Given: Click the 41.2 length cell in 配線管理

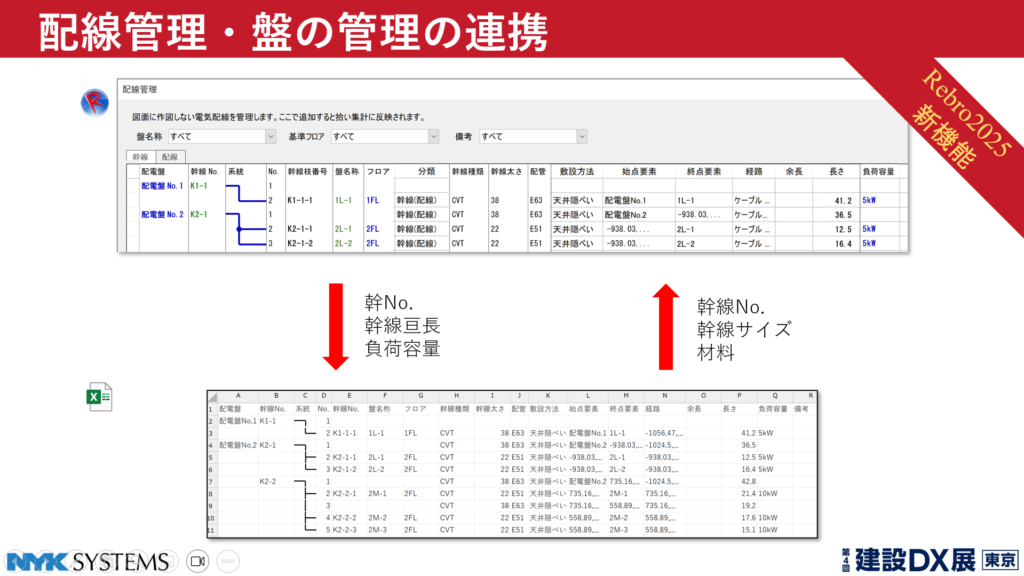Looking at the screenshot, I should (x=840, y=200).
